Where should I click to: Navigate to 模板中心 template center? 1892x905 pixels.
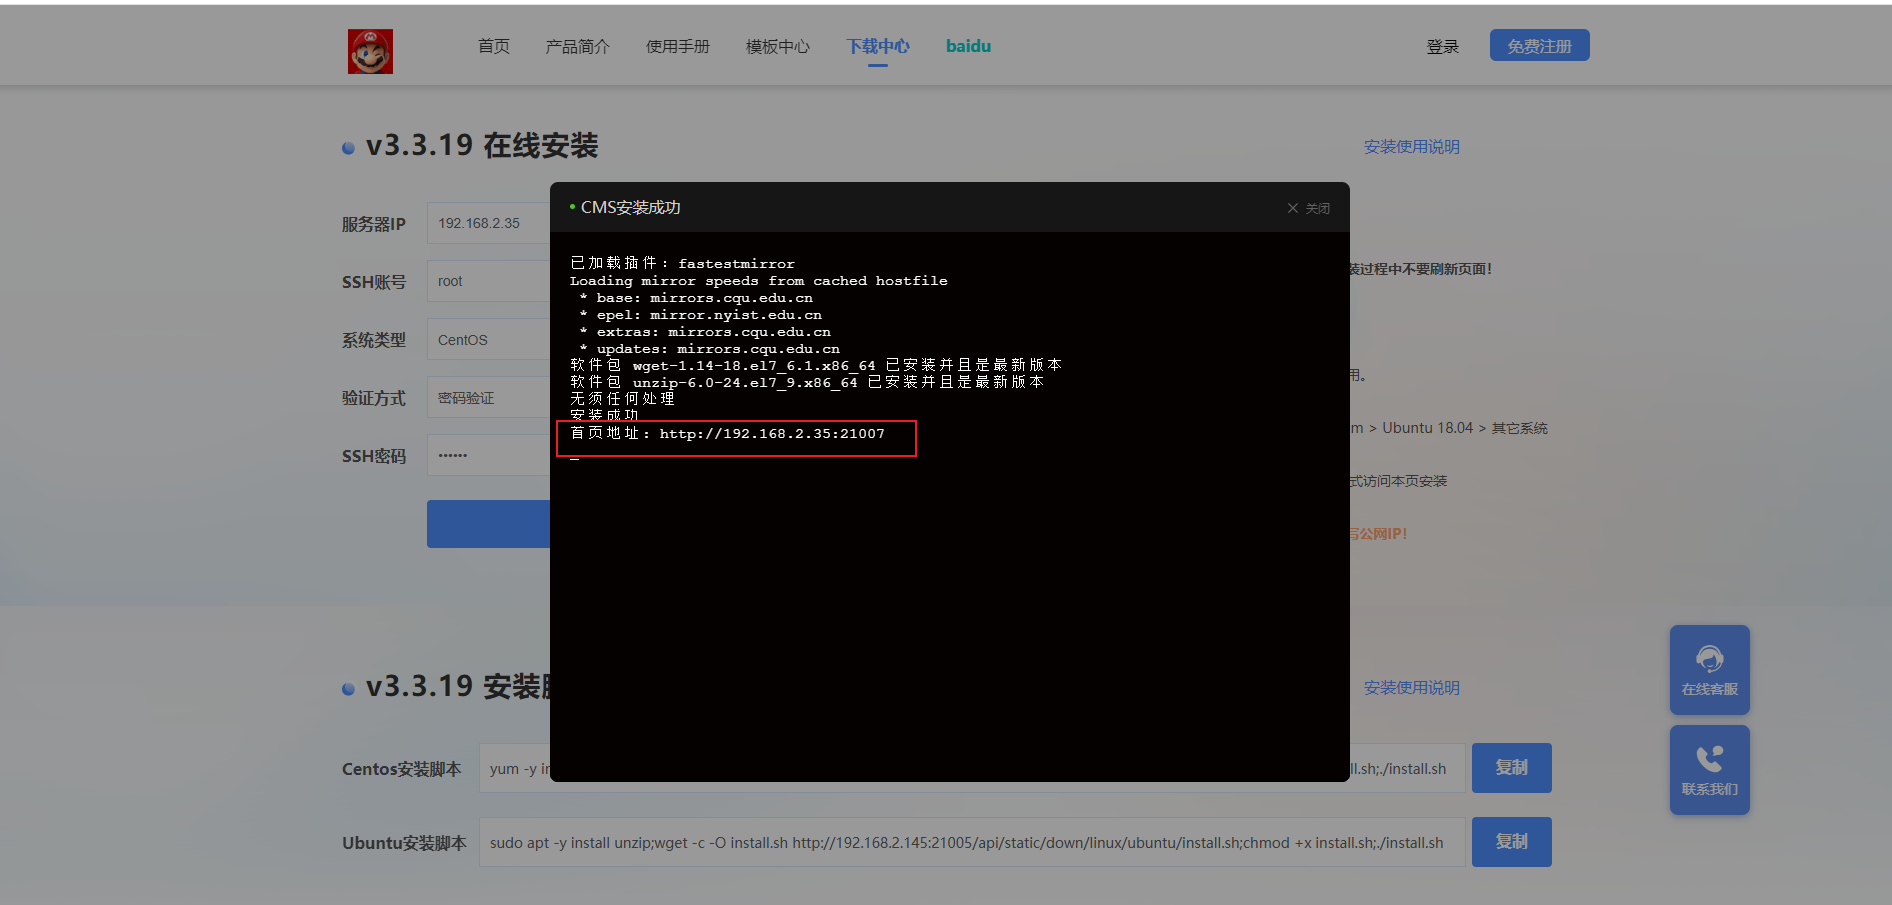point(777,46)
